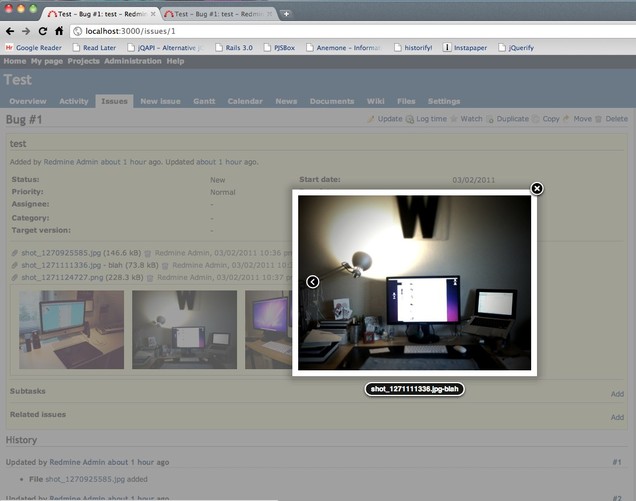Select the Issues project tab
636x501 pixels.
[x=114, y=101]
